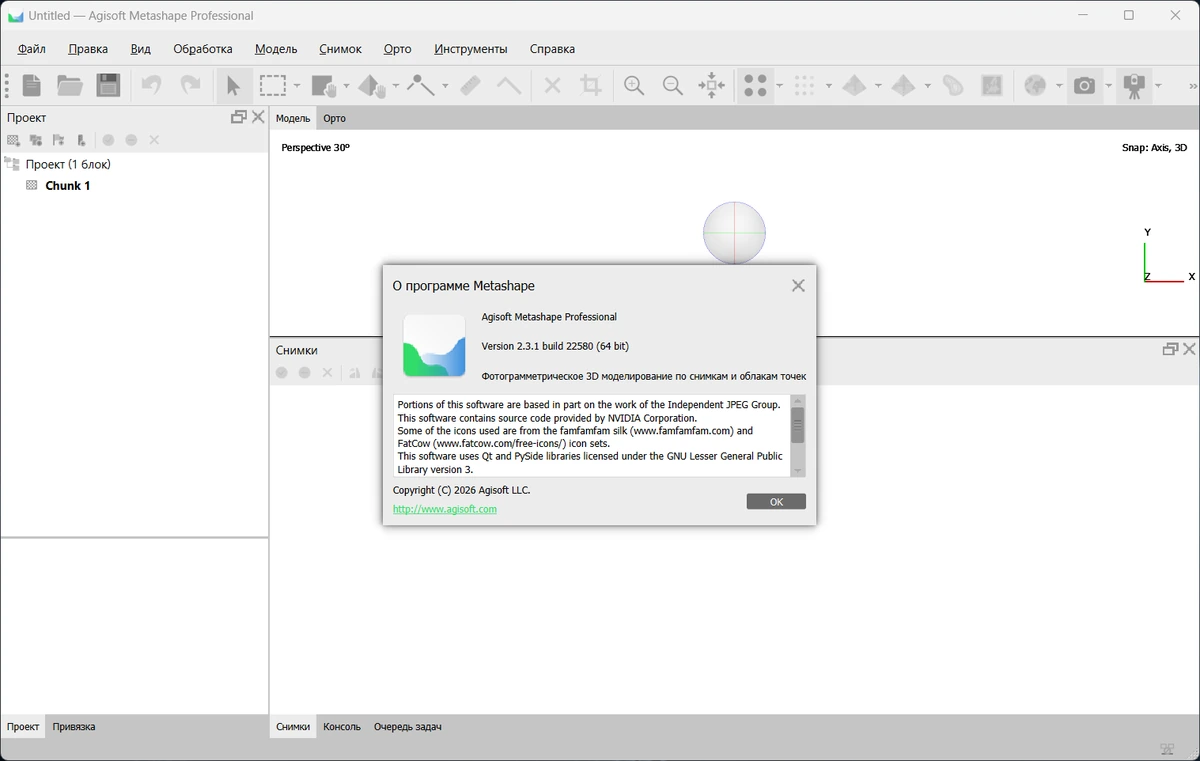The height and width of the screenshot is (761, 1200).
Task: Open the Rectangle selection tool dropdown arrow
Action: pyautogui.click(x=297, y=86)
